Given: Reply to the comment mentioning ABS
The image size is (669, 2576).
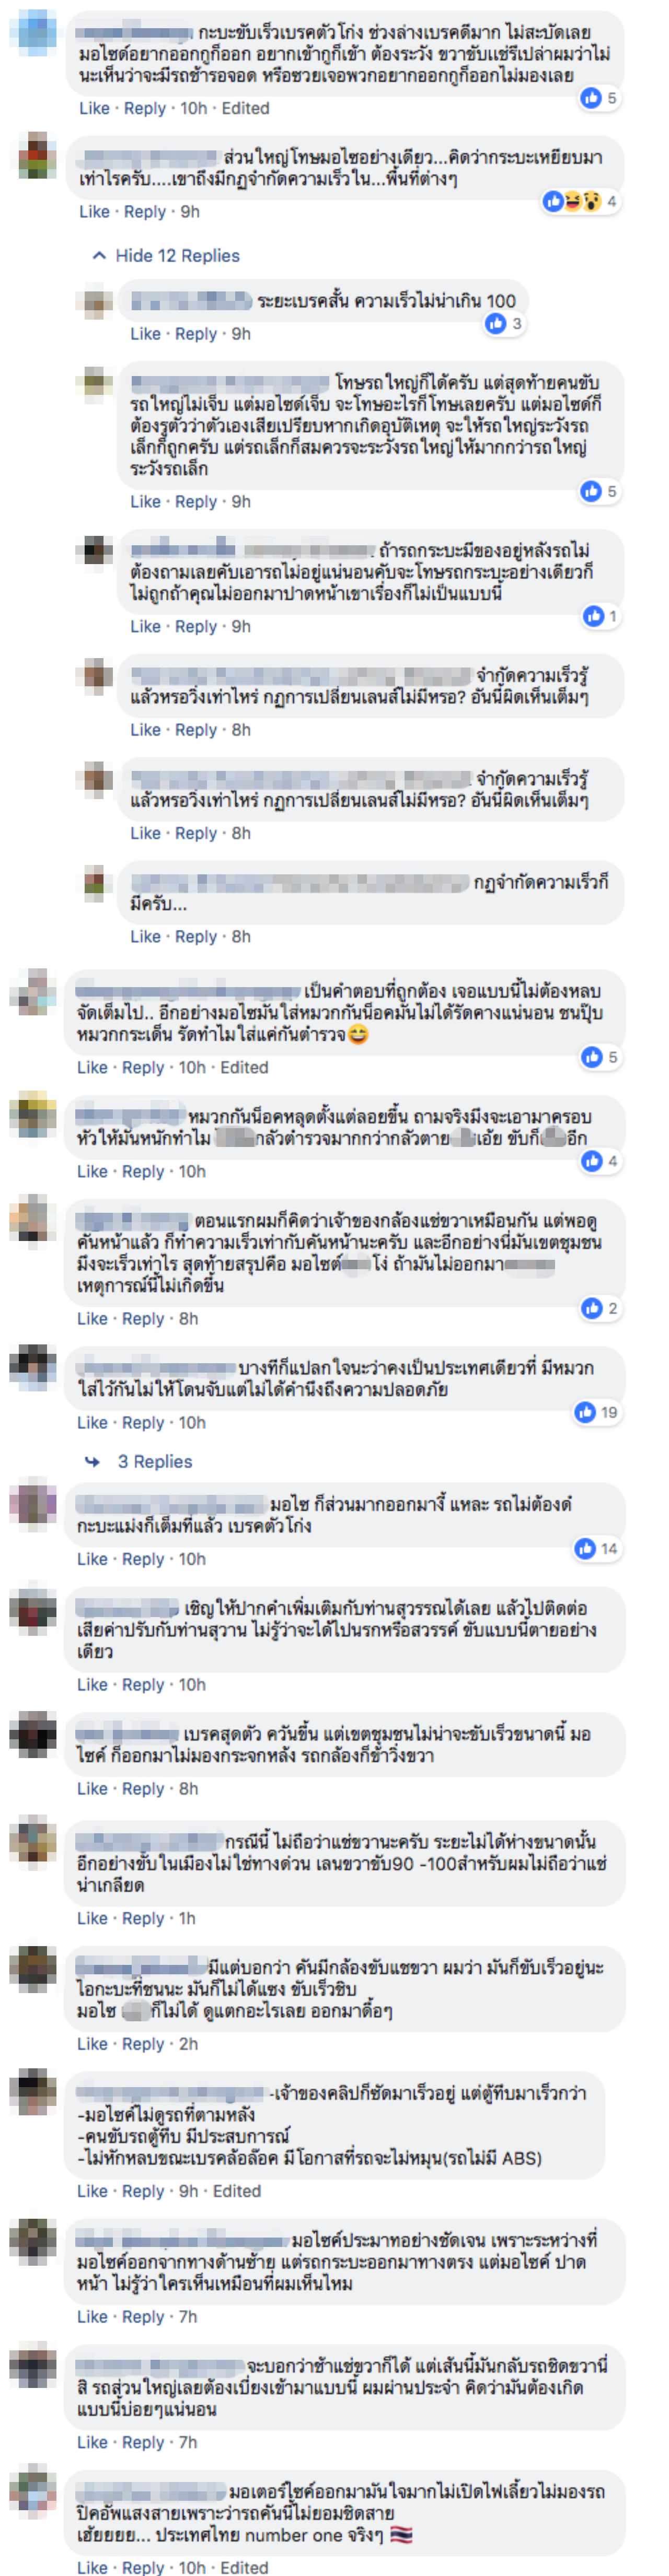Looking at the screenshot, I should [x=143, y=2190].
